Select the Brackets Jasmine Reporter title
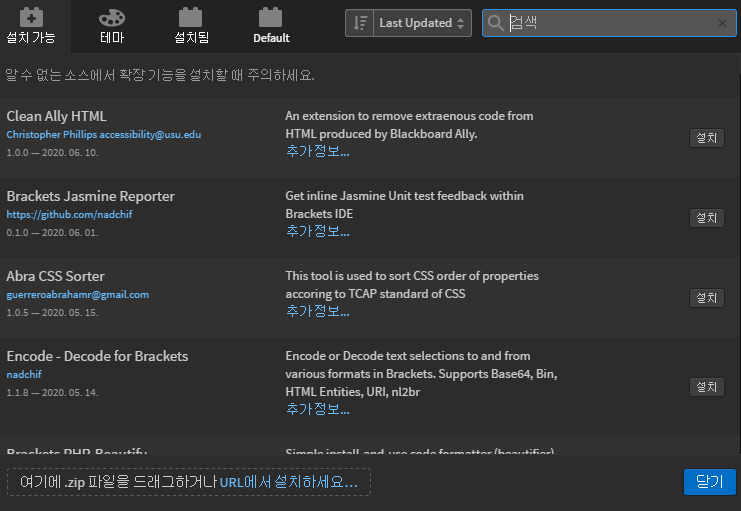 coord(90,196)
